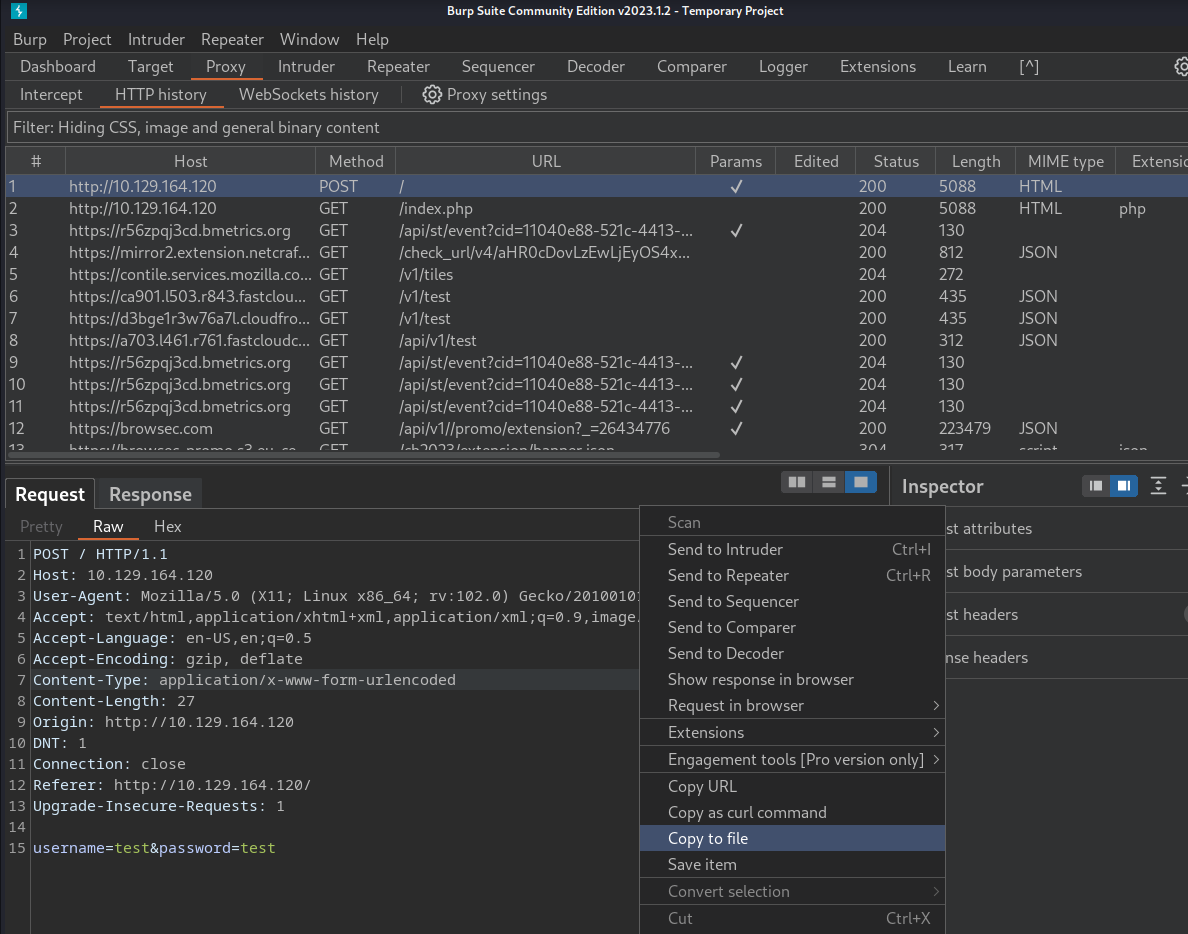Choose Send to Intruder from context menu
The image size is (1188, 934).
pos(793,549)
